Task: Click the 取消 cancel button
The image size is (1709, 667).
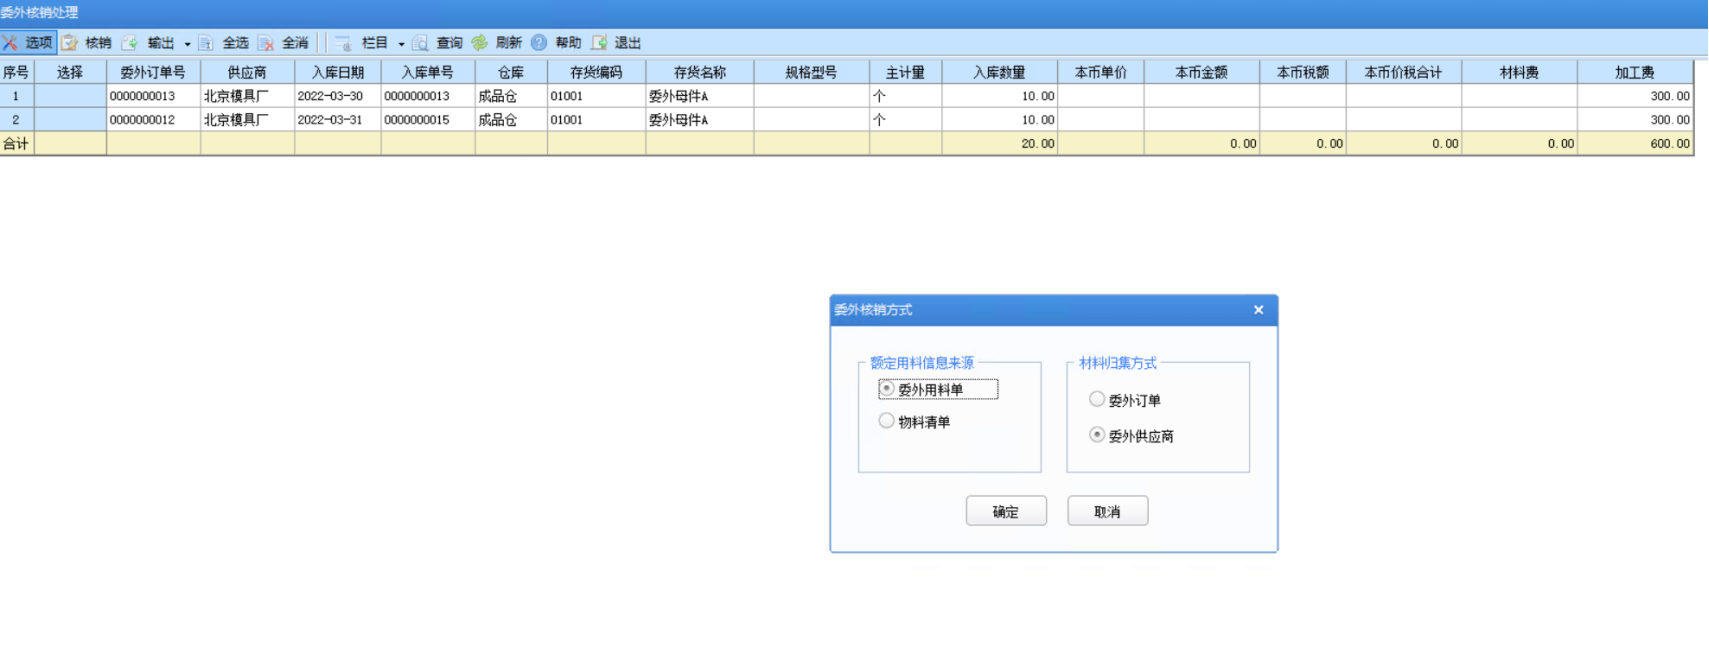Action: click(x=1107, y=511)
